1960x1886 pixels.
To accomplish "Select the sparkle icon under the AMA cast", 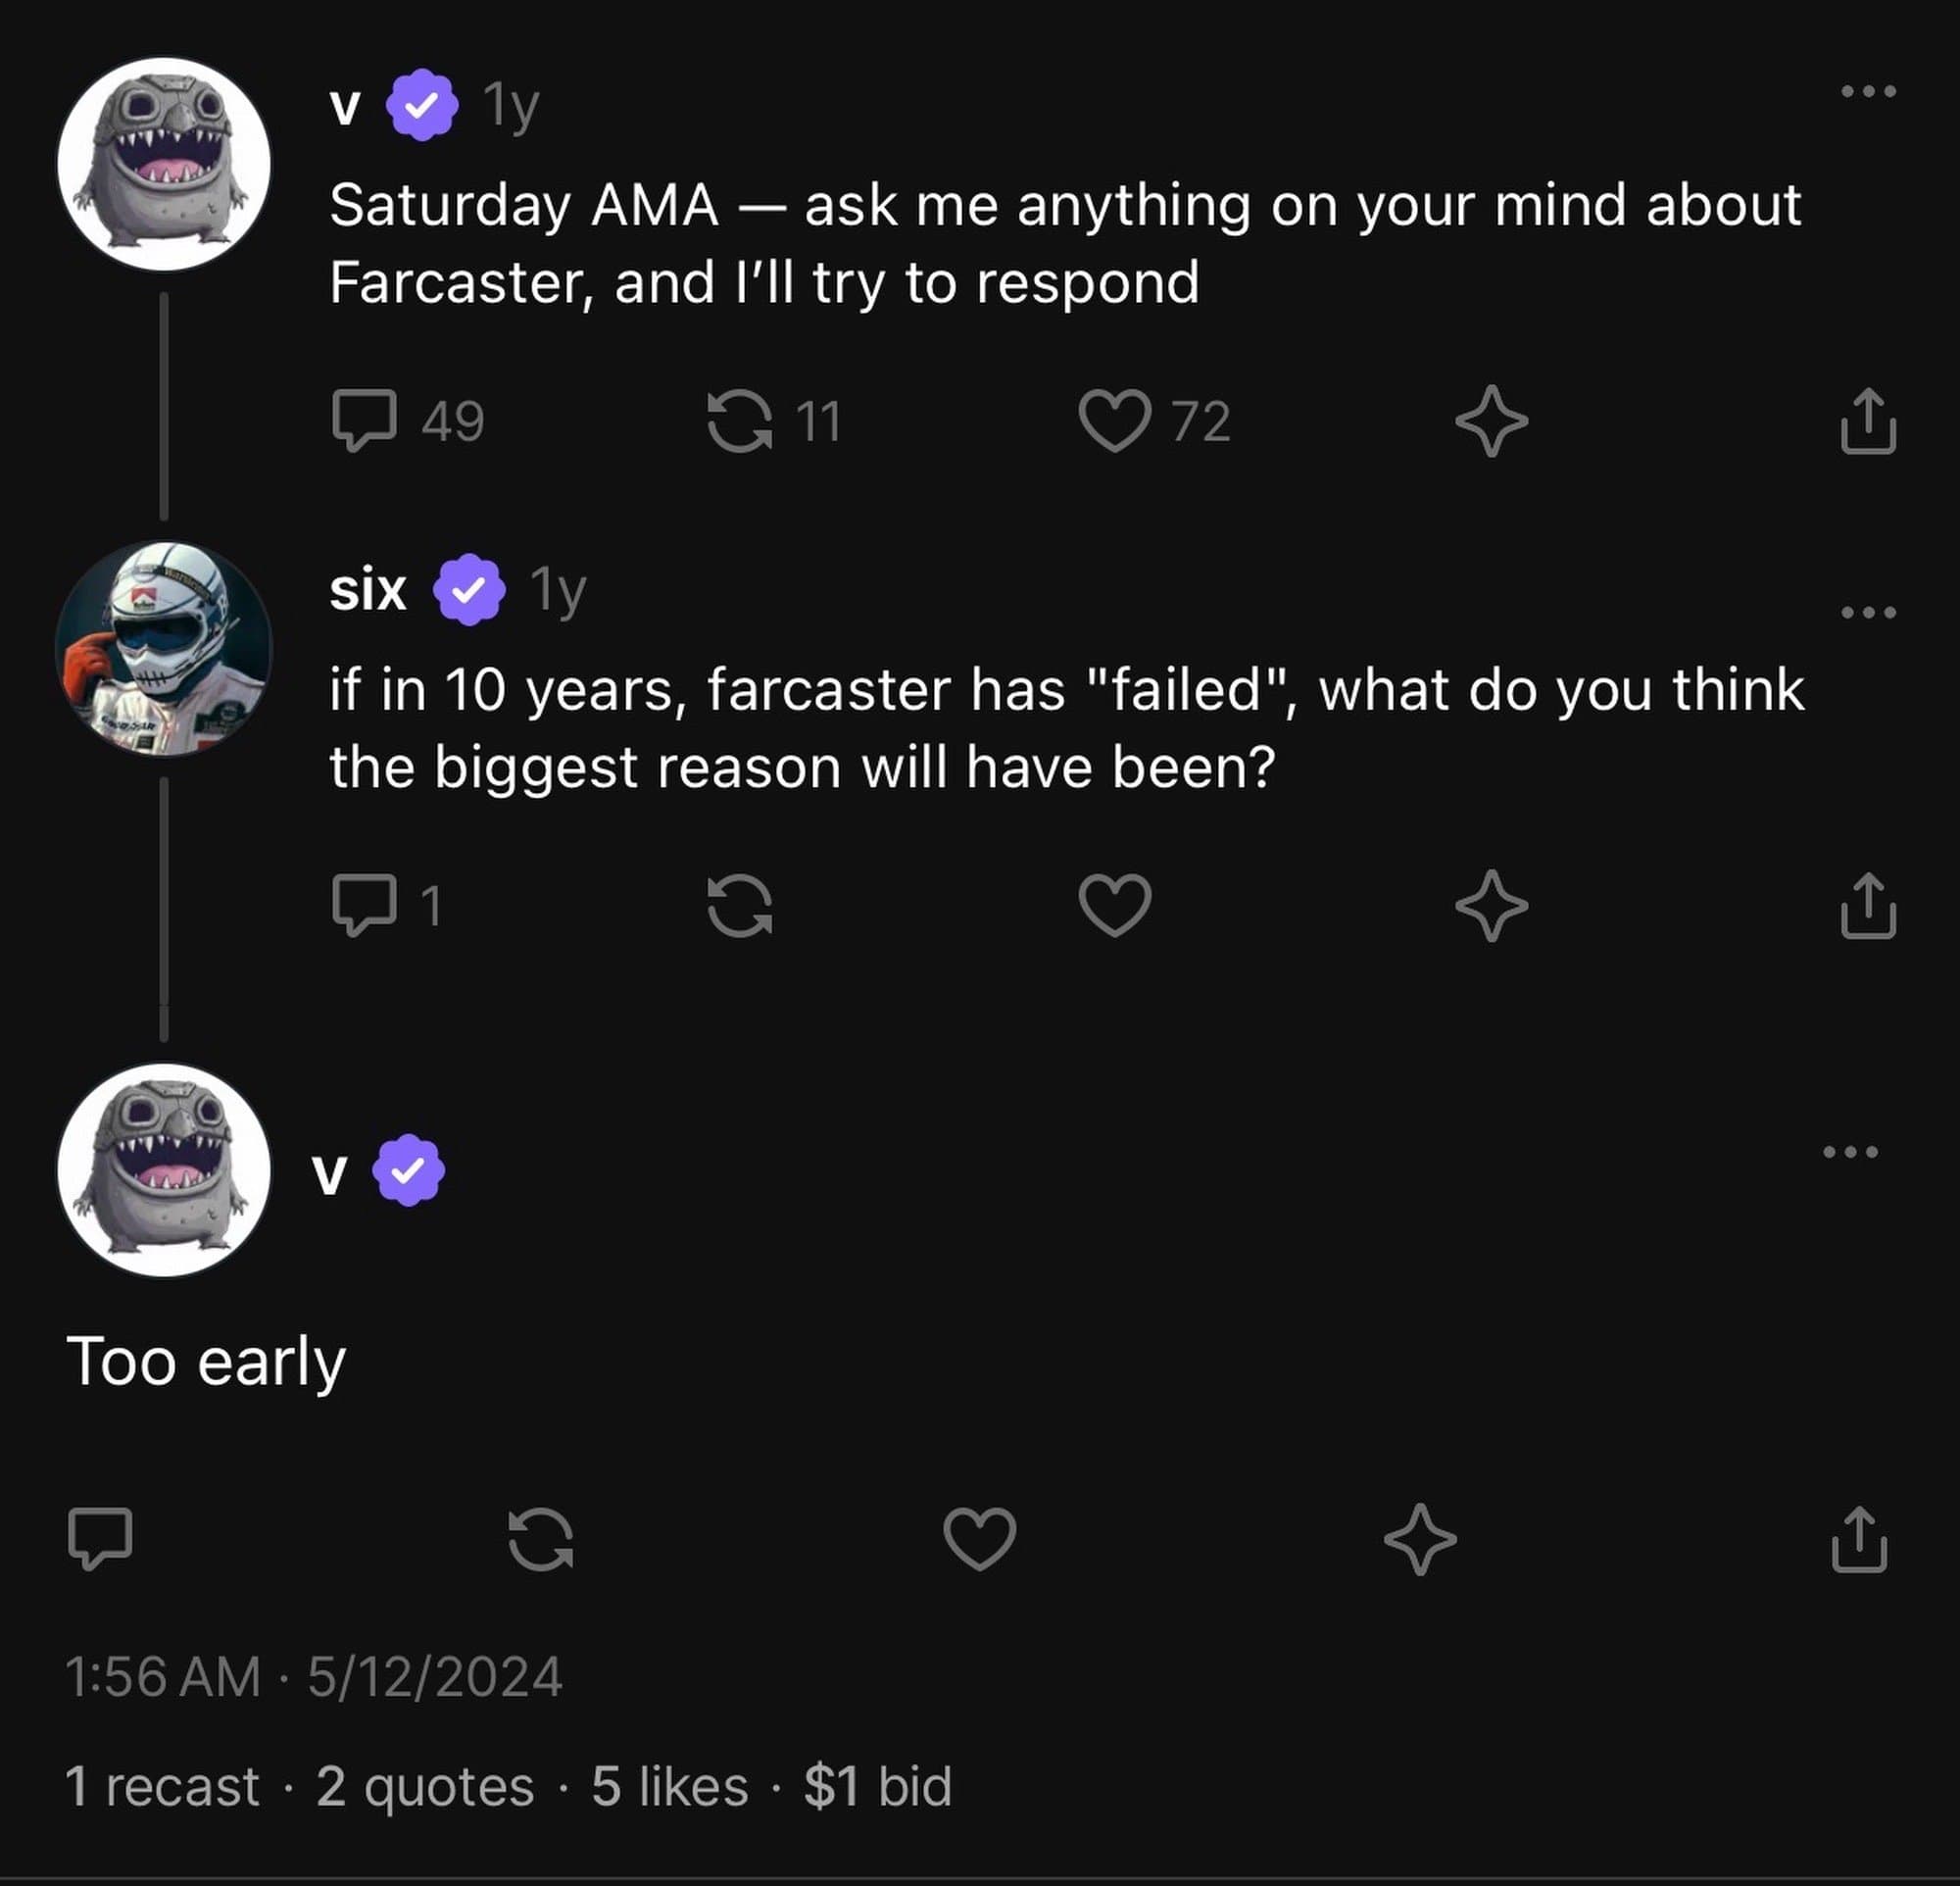I will pos(1492,422).
